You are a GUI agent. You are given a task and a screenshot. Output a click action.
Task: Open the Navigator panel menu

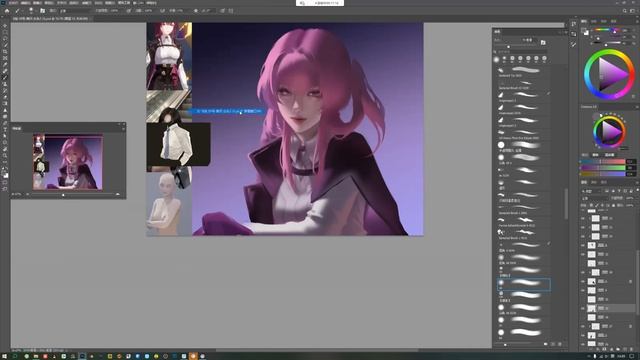[x=123, y=128]
